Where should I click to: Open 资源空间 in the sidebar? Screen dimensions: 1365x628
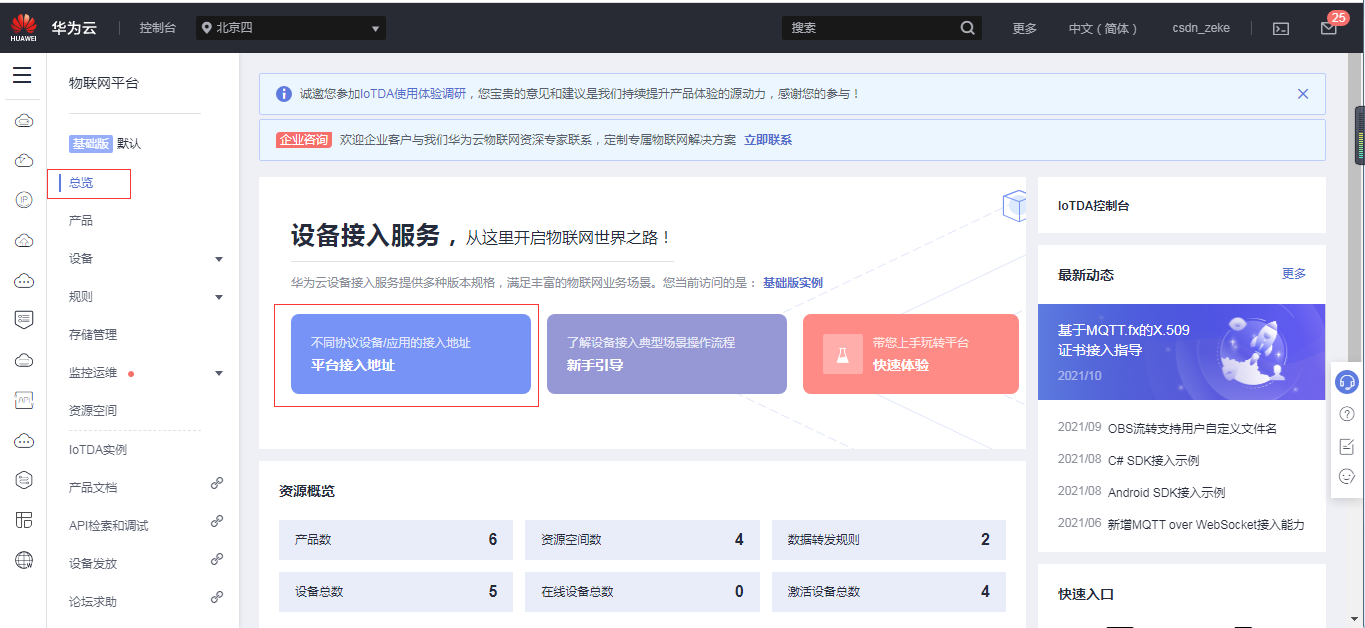pos(93,410)
